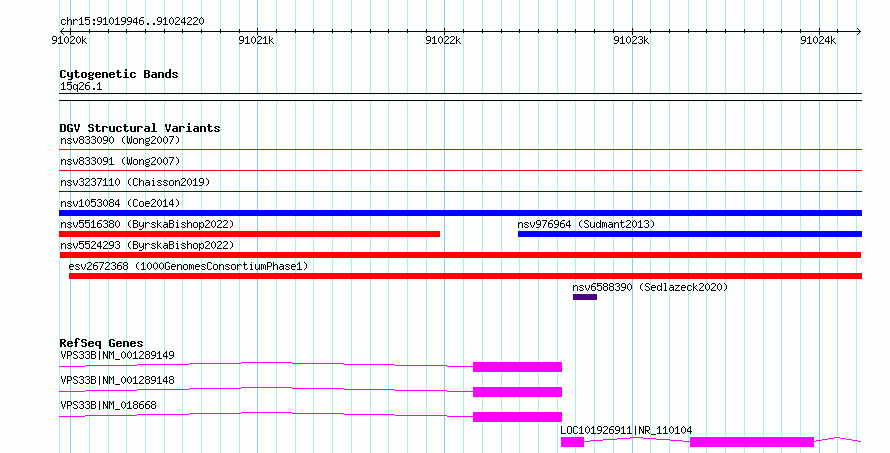
Task: Click the 91023k ruler tick label
Action: point(631,40)
